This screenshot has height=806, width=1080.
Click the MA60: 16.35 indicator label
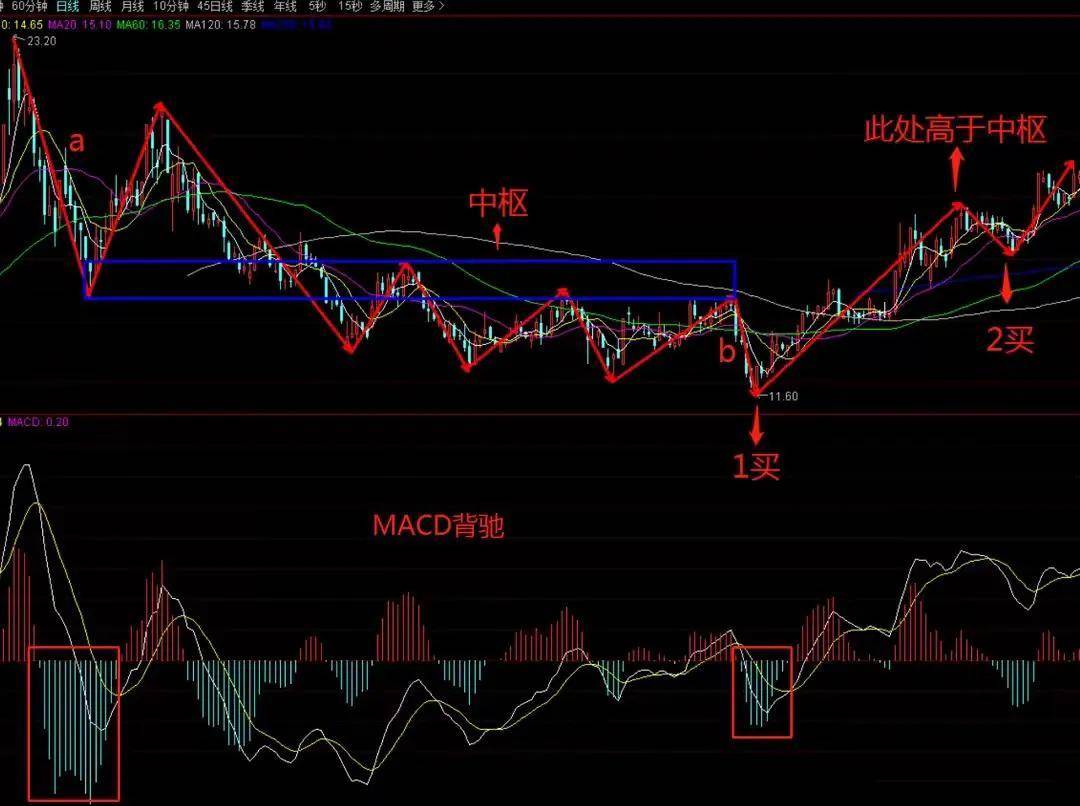point(149,25)
